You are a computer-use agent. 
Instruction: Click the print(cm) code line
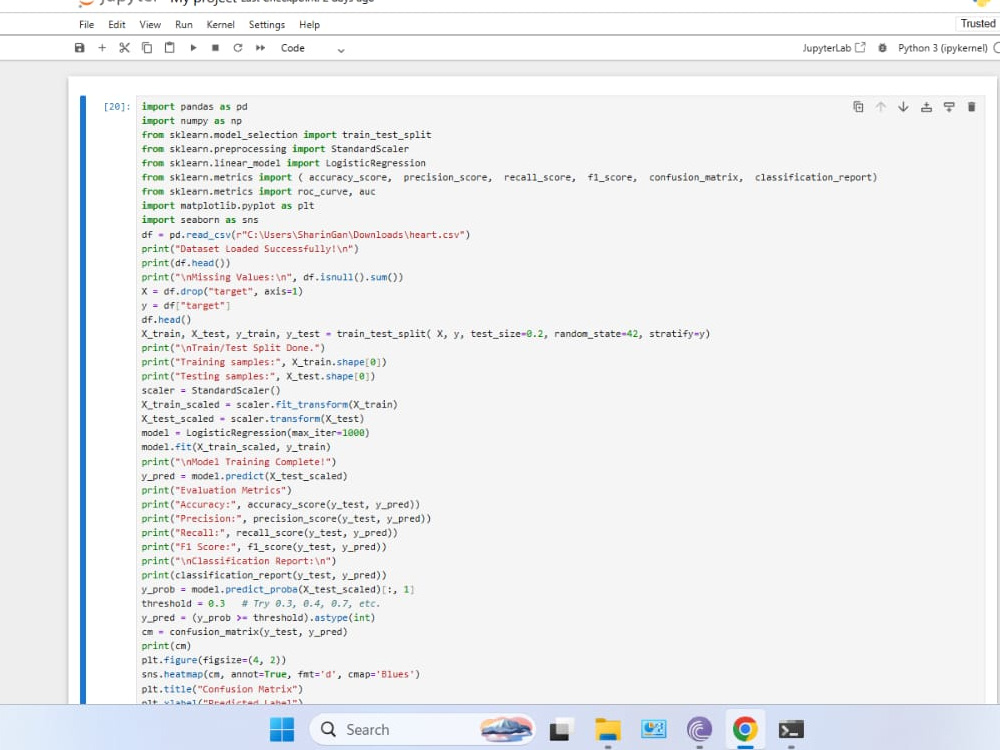166,646
